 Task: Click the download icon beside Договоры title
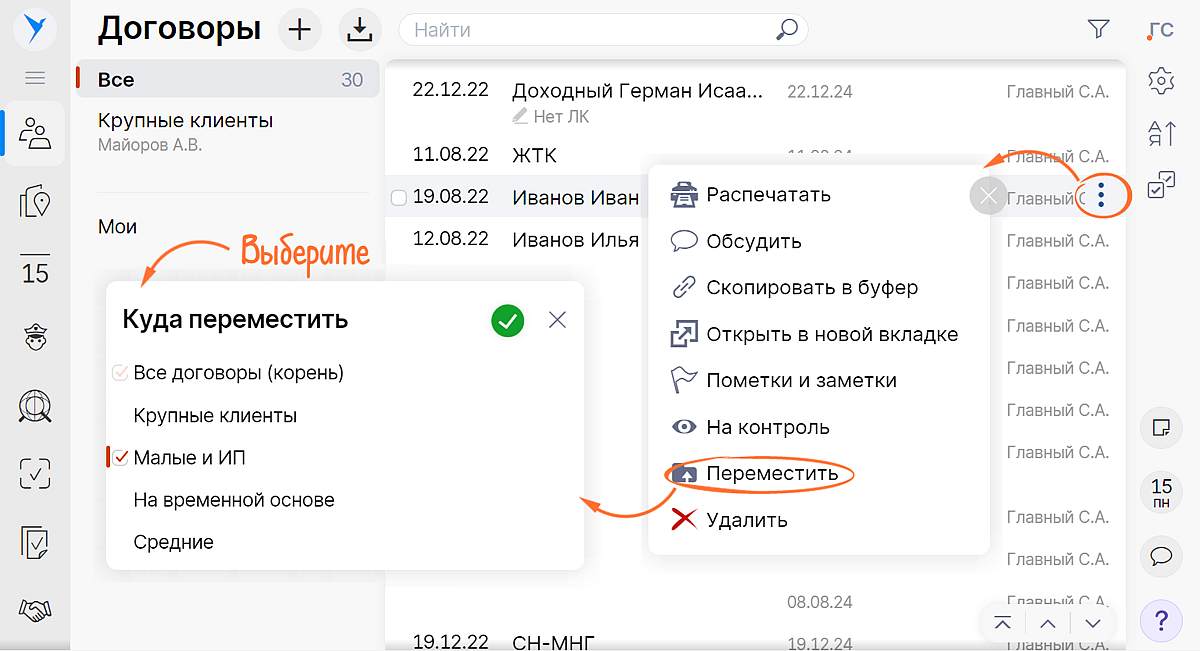pyautogui.click(x=358, y=30)
